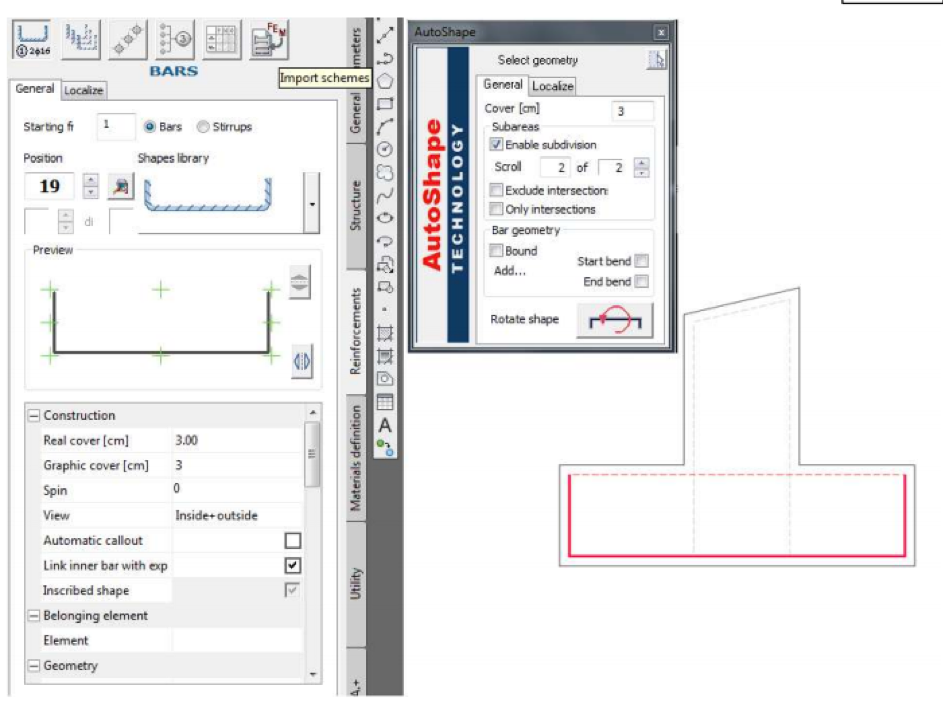
Task: Select the Stirrups radio button
Action: pos(203,127)
